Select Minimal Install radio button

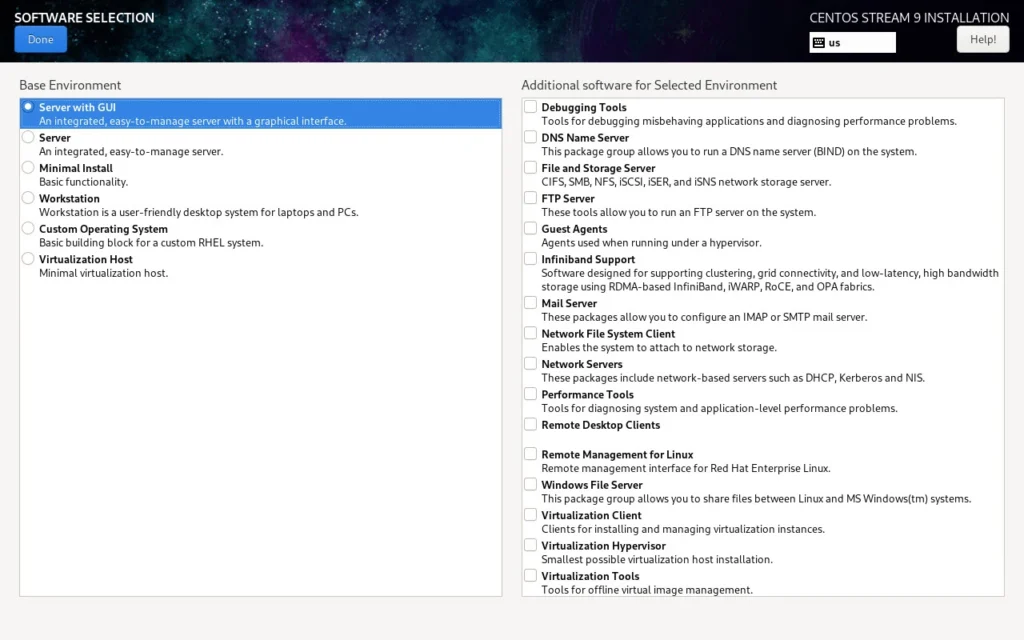(x=28, y=168)
